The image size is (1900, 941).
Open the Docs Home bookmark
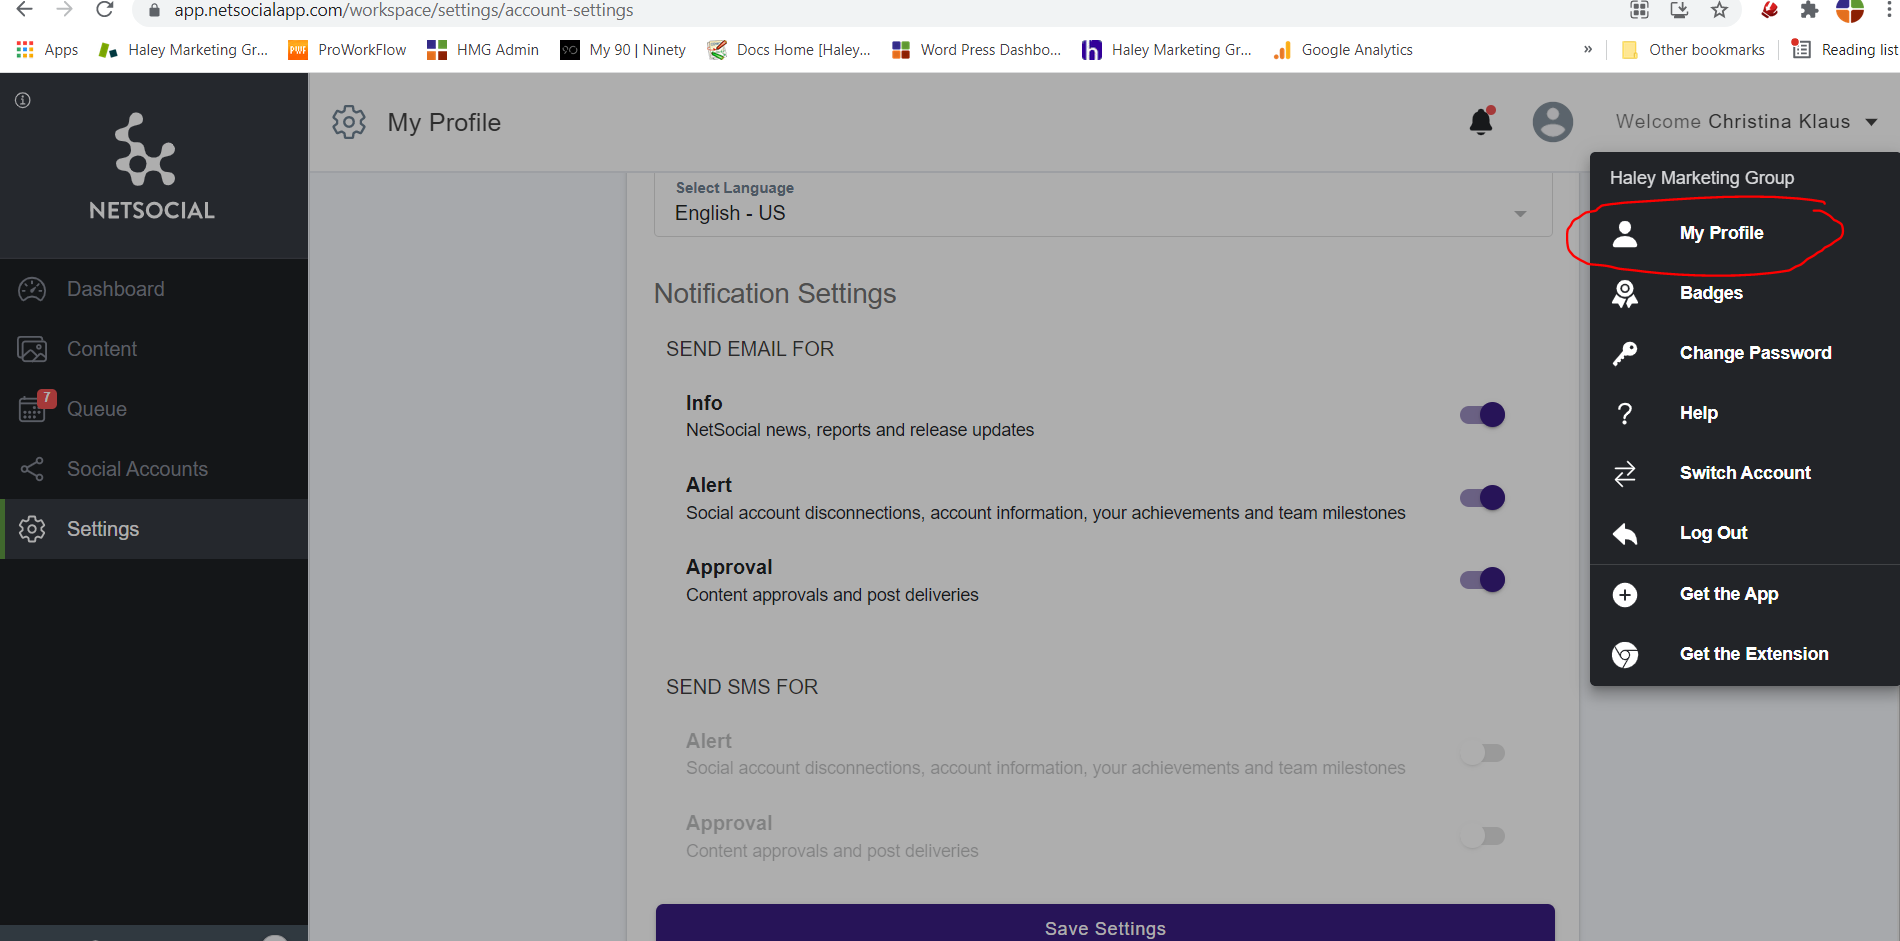[x=789, y=50]
